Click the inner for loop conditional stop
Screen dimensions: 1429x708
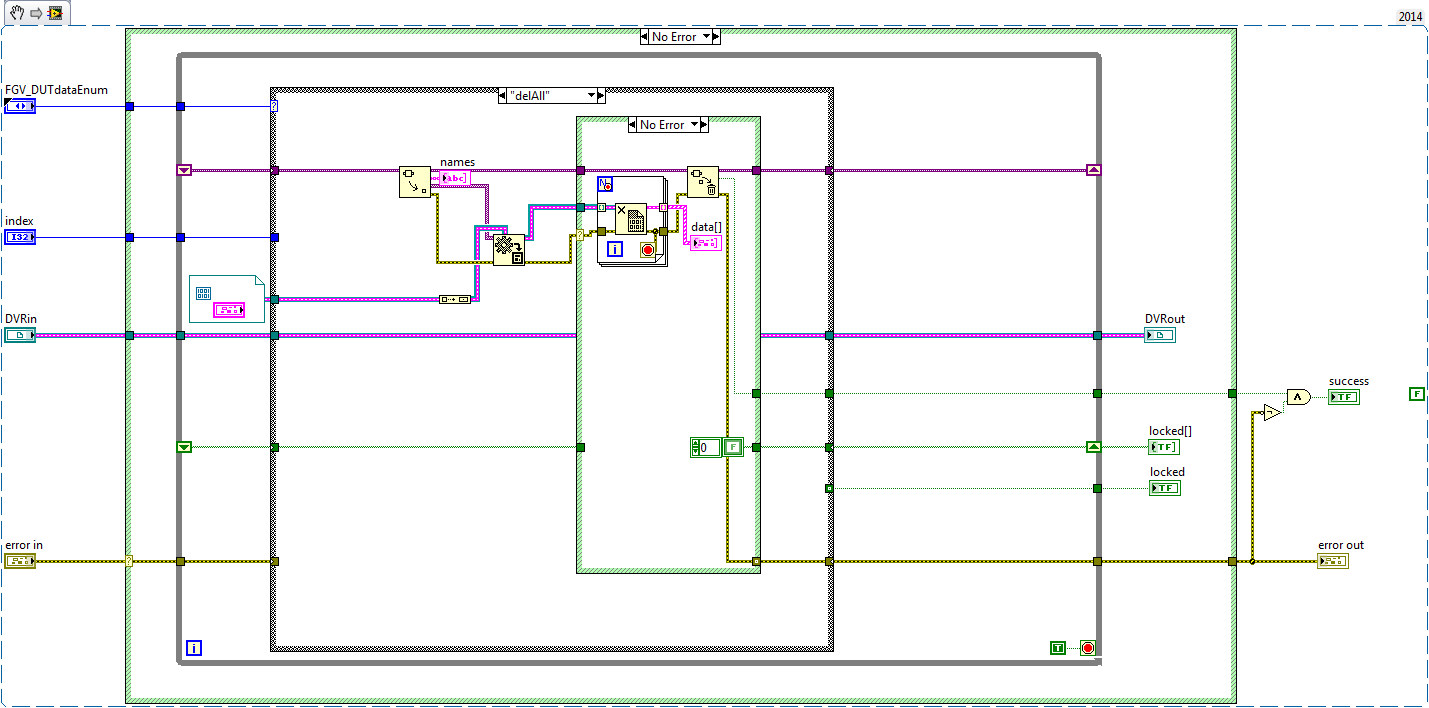pyautogui.click(x=648, y=249)
